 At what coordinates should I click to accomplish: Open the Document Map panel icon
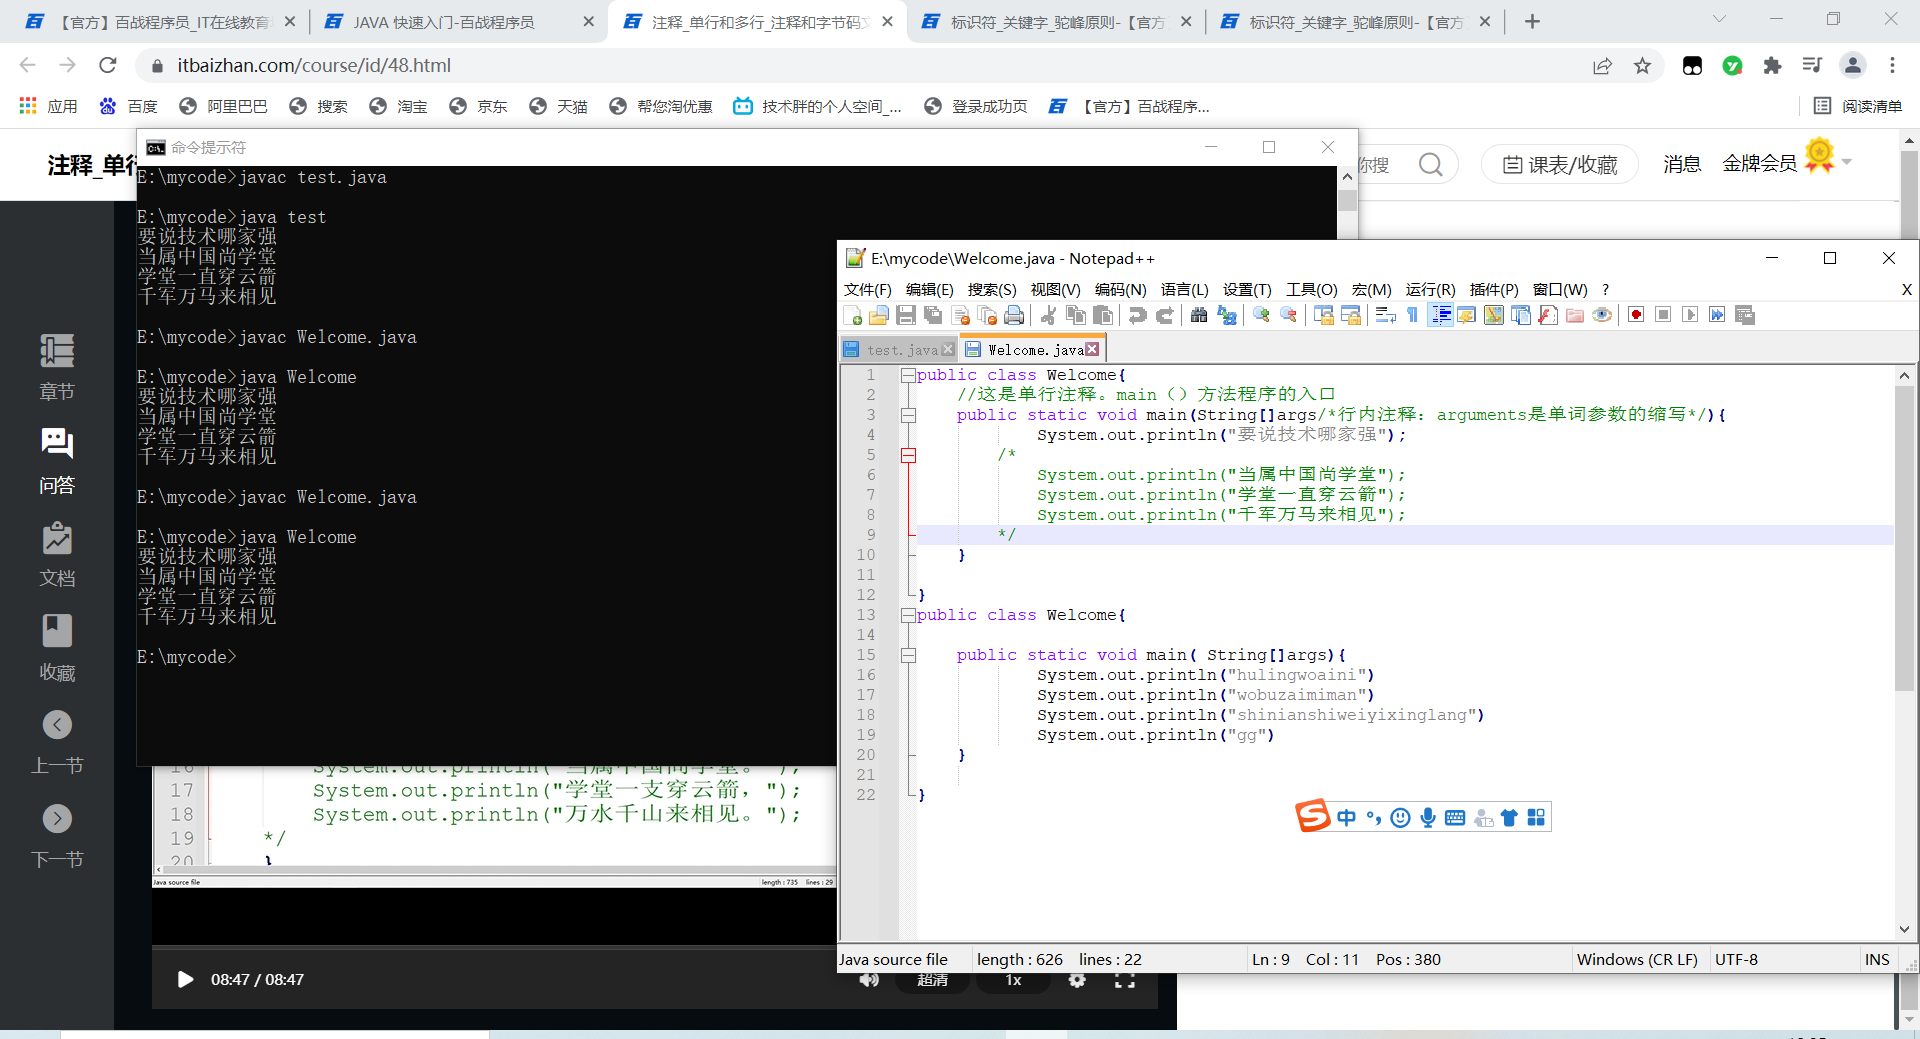coord(1494,316)
